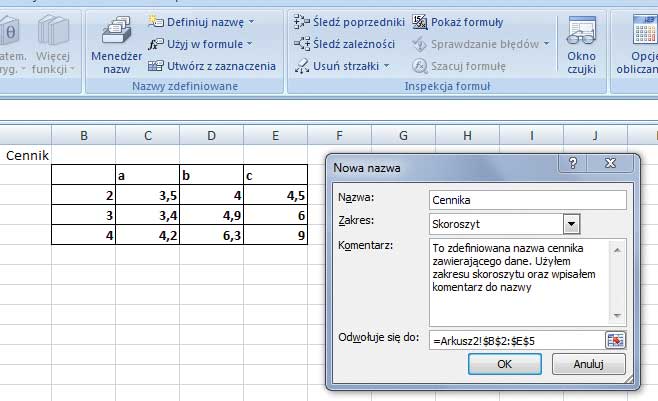Open the Zakres dropdown arrow
658x401 pixels.
point(571,224)
